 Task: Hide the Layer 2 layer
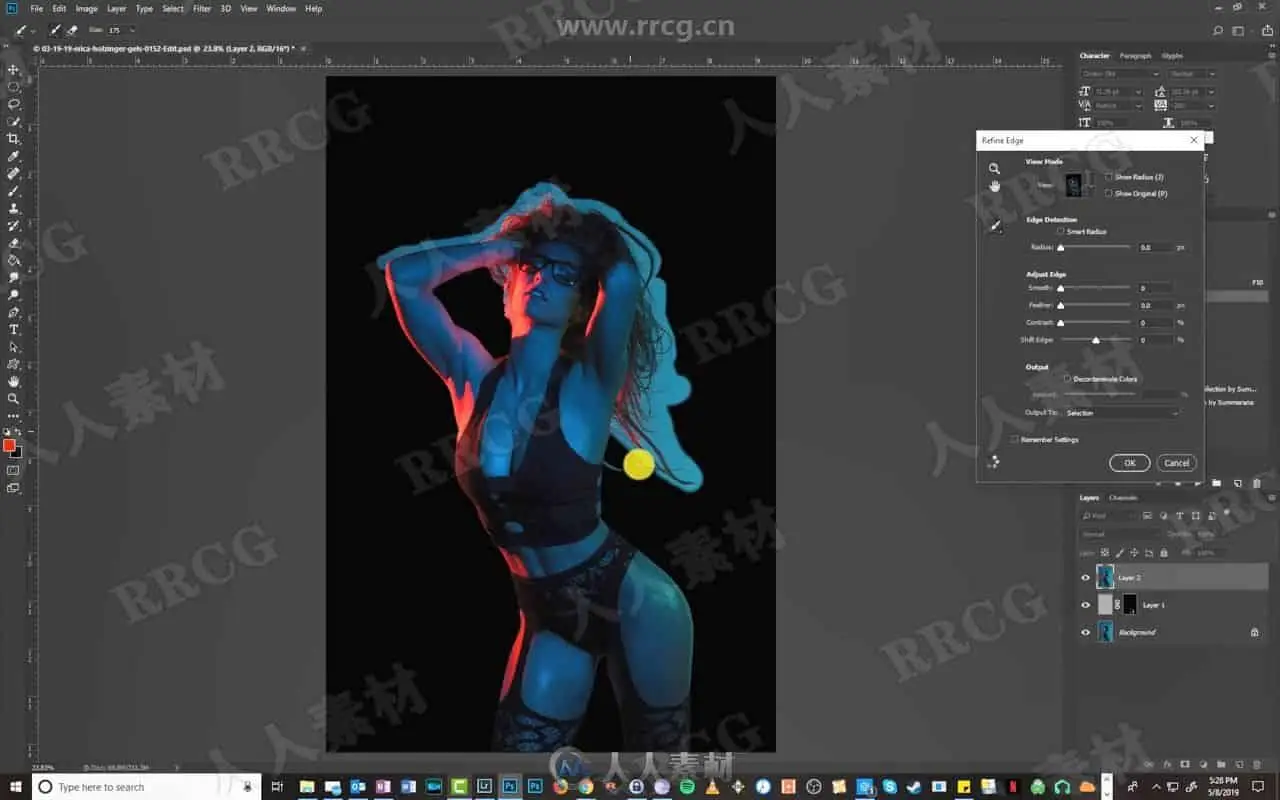pyautogui.click(x=1086, y=577)
